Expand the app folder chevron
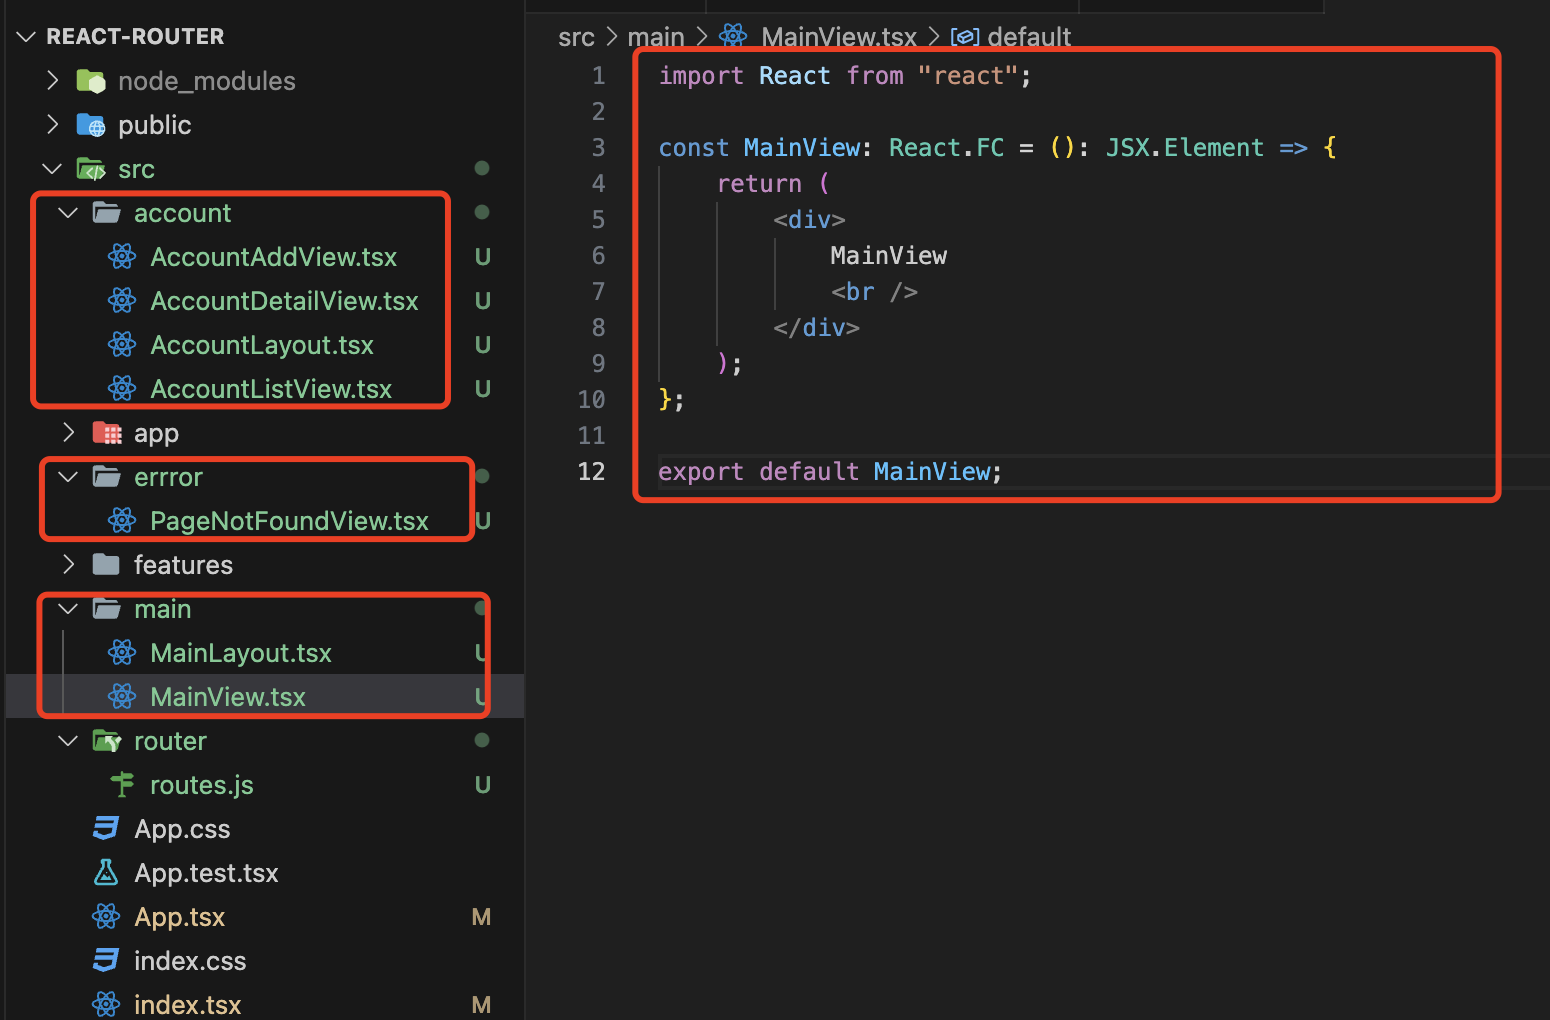 (x=69, y=432)
